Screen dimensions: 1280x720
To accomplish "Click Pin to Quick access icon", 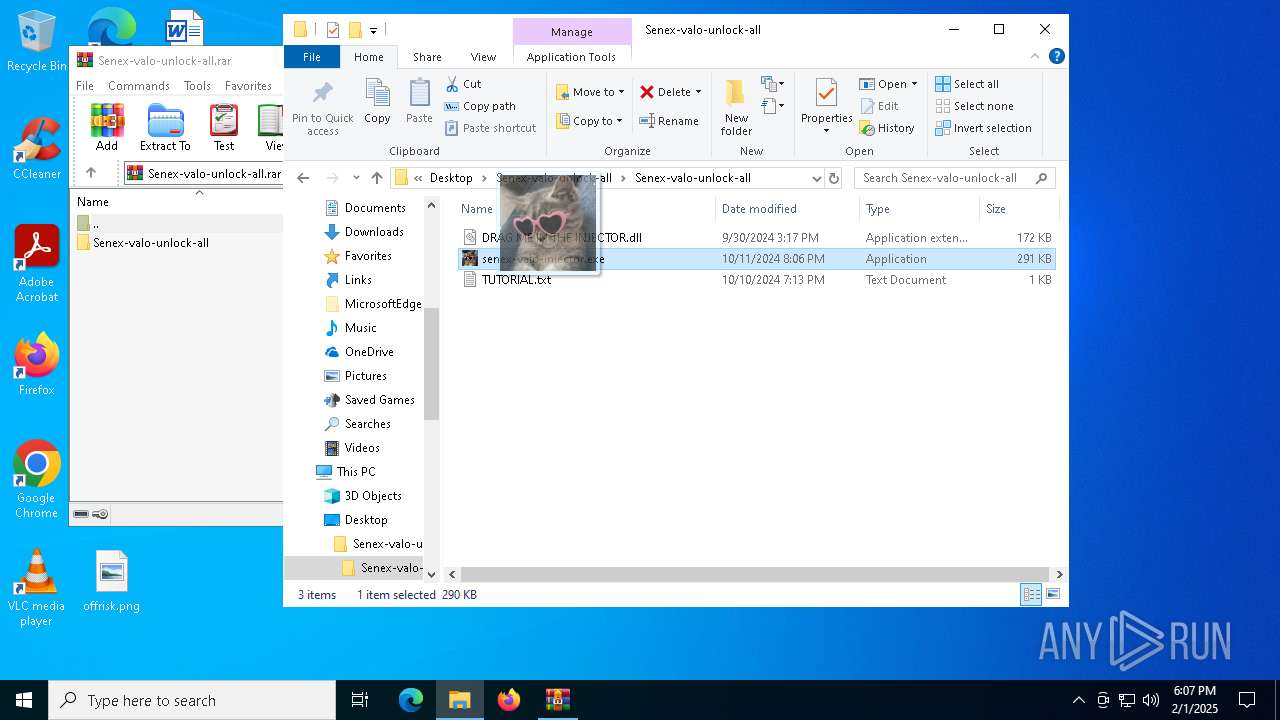I will point(322,108).
